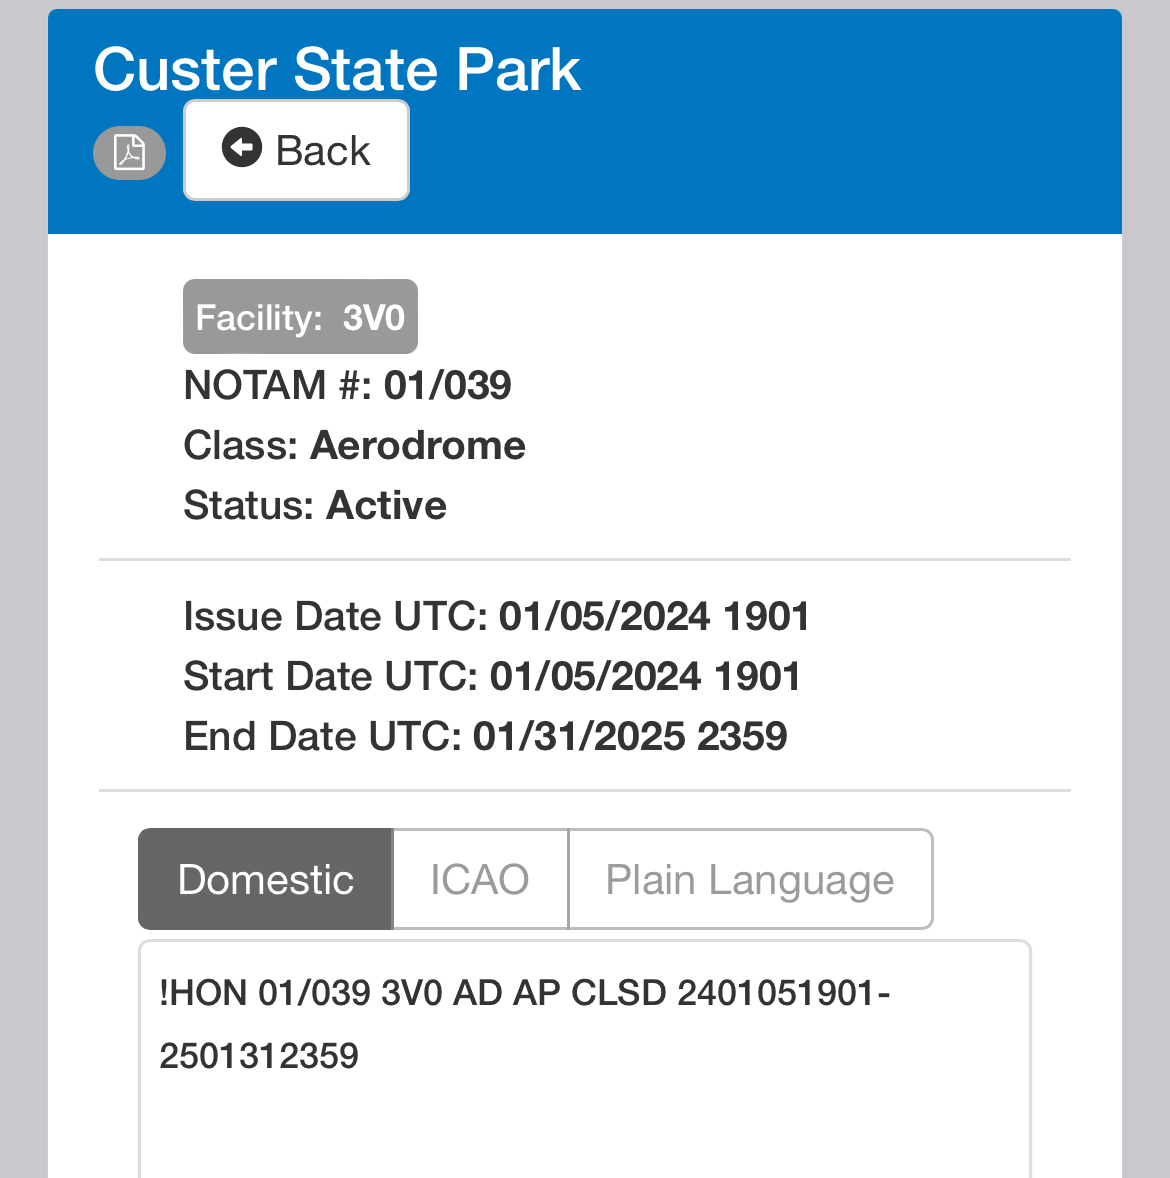Click the PDF export icon
The width and height of the screenshot is (1170, 1178).
(129, 153)
